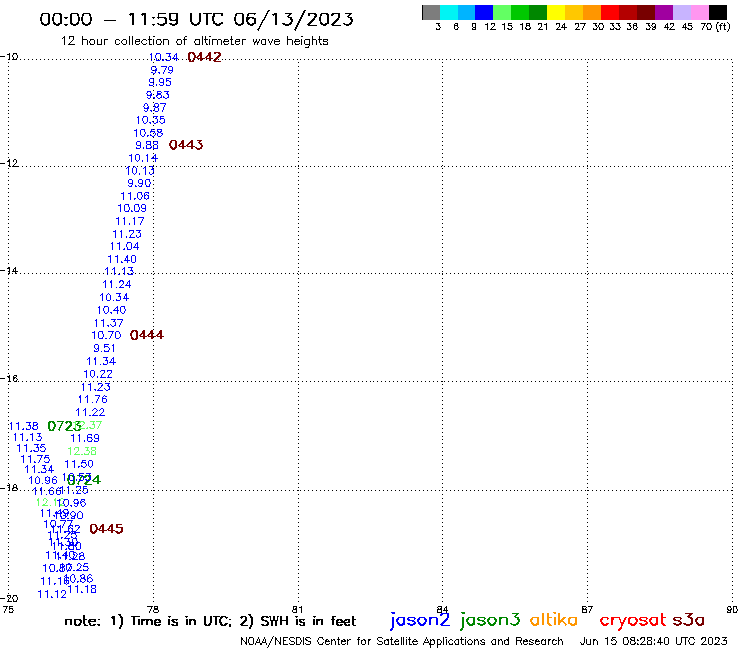
Task: Click the wave height value 11.17
Action: pyautogui.click(x=130, y=221)
